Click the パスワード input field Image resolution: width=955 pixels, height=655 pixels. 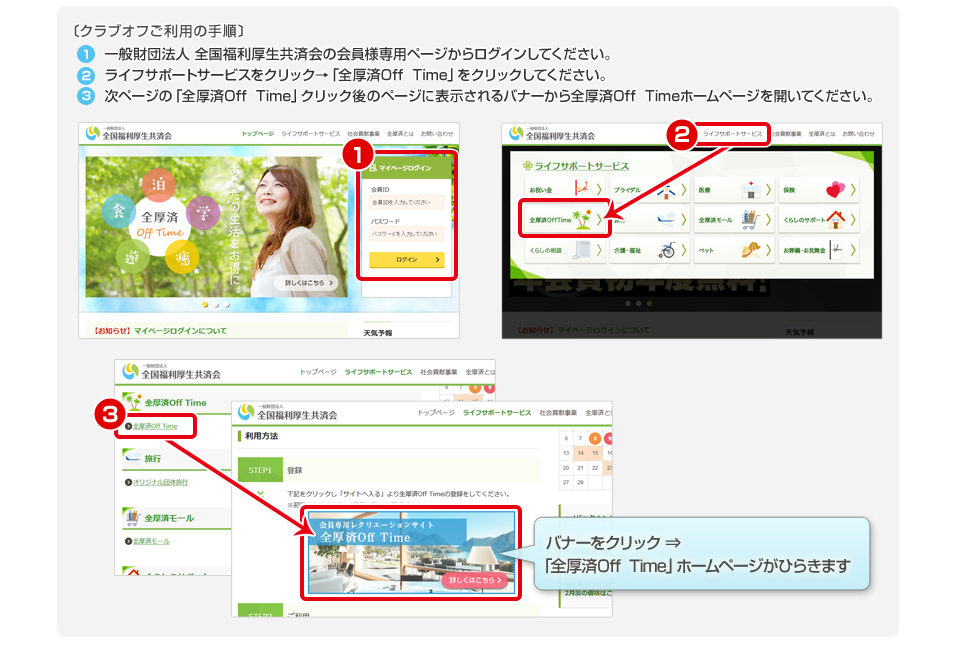click(x=407, y=234)
